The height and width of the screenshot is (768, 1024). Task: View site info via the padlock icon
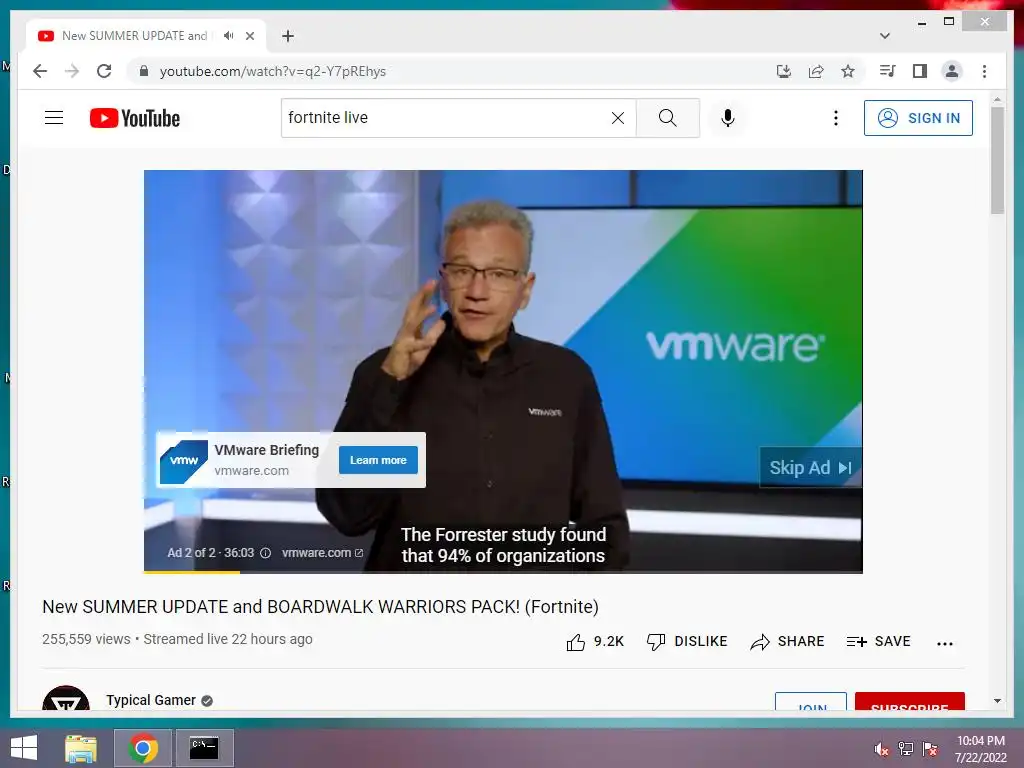(144, 71)
